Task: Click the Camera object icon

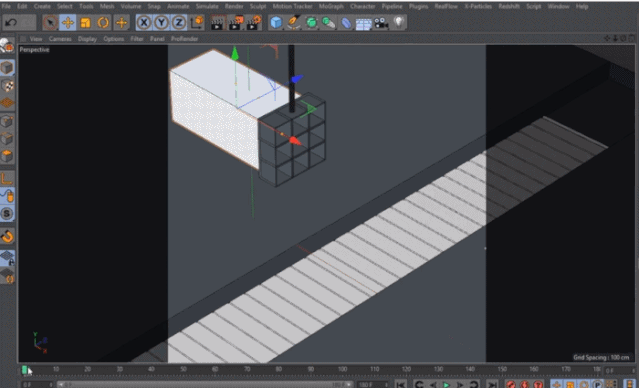Action: (381, 23)
